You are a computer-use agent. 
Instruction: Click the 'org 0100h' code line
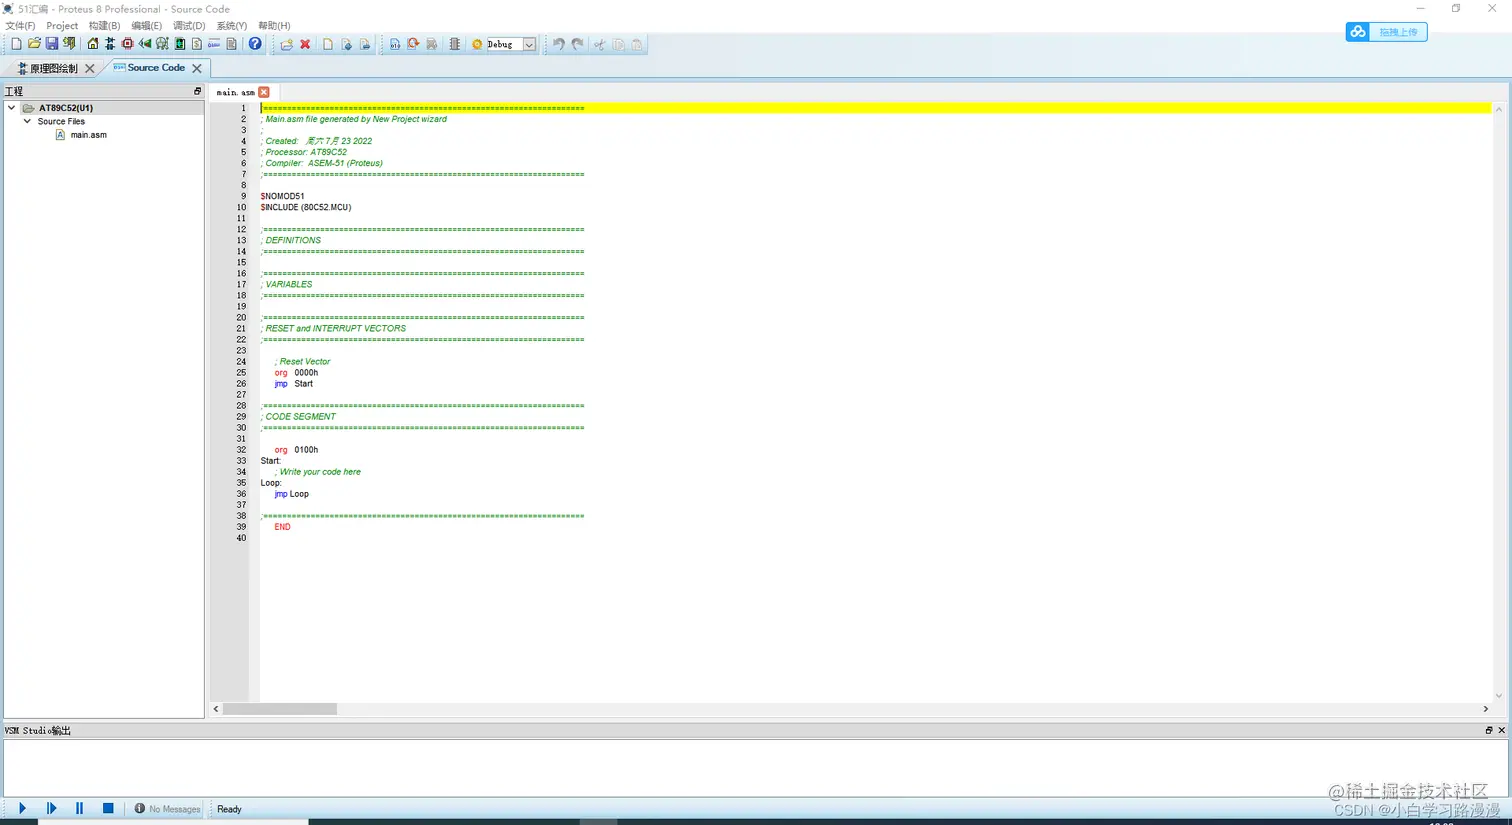(296, 450)
